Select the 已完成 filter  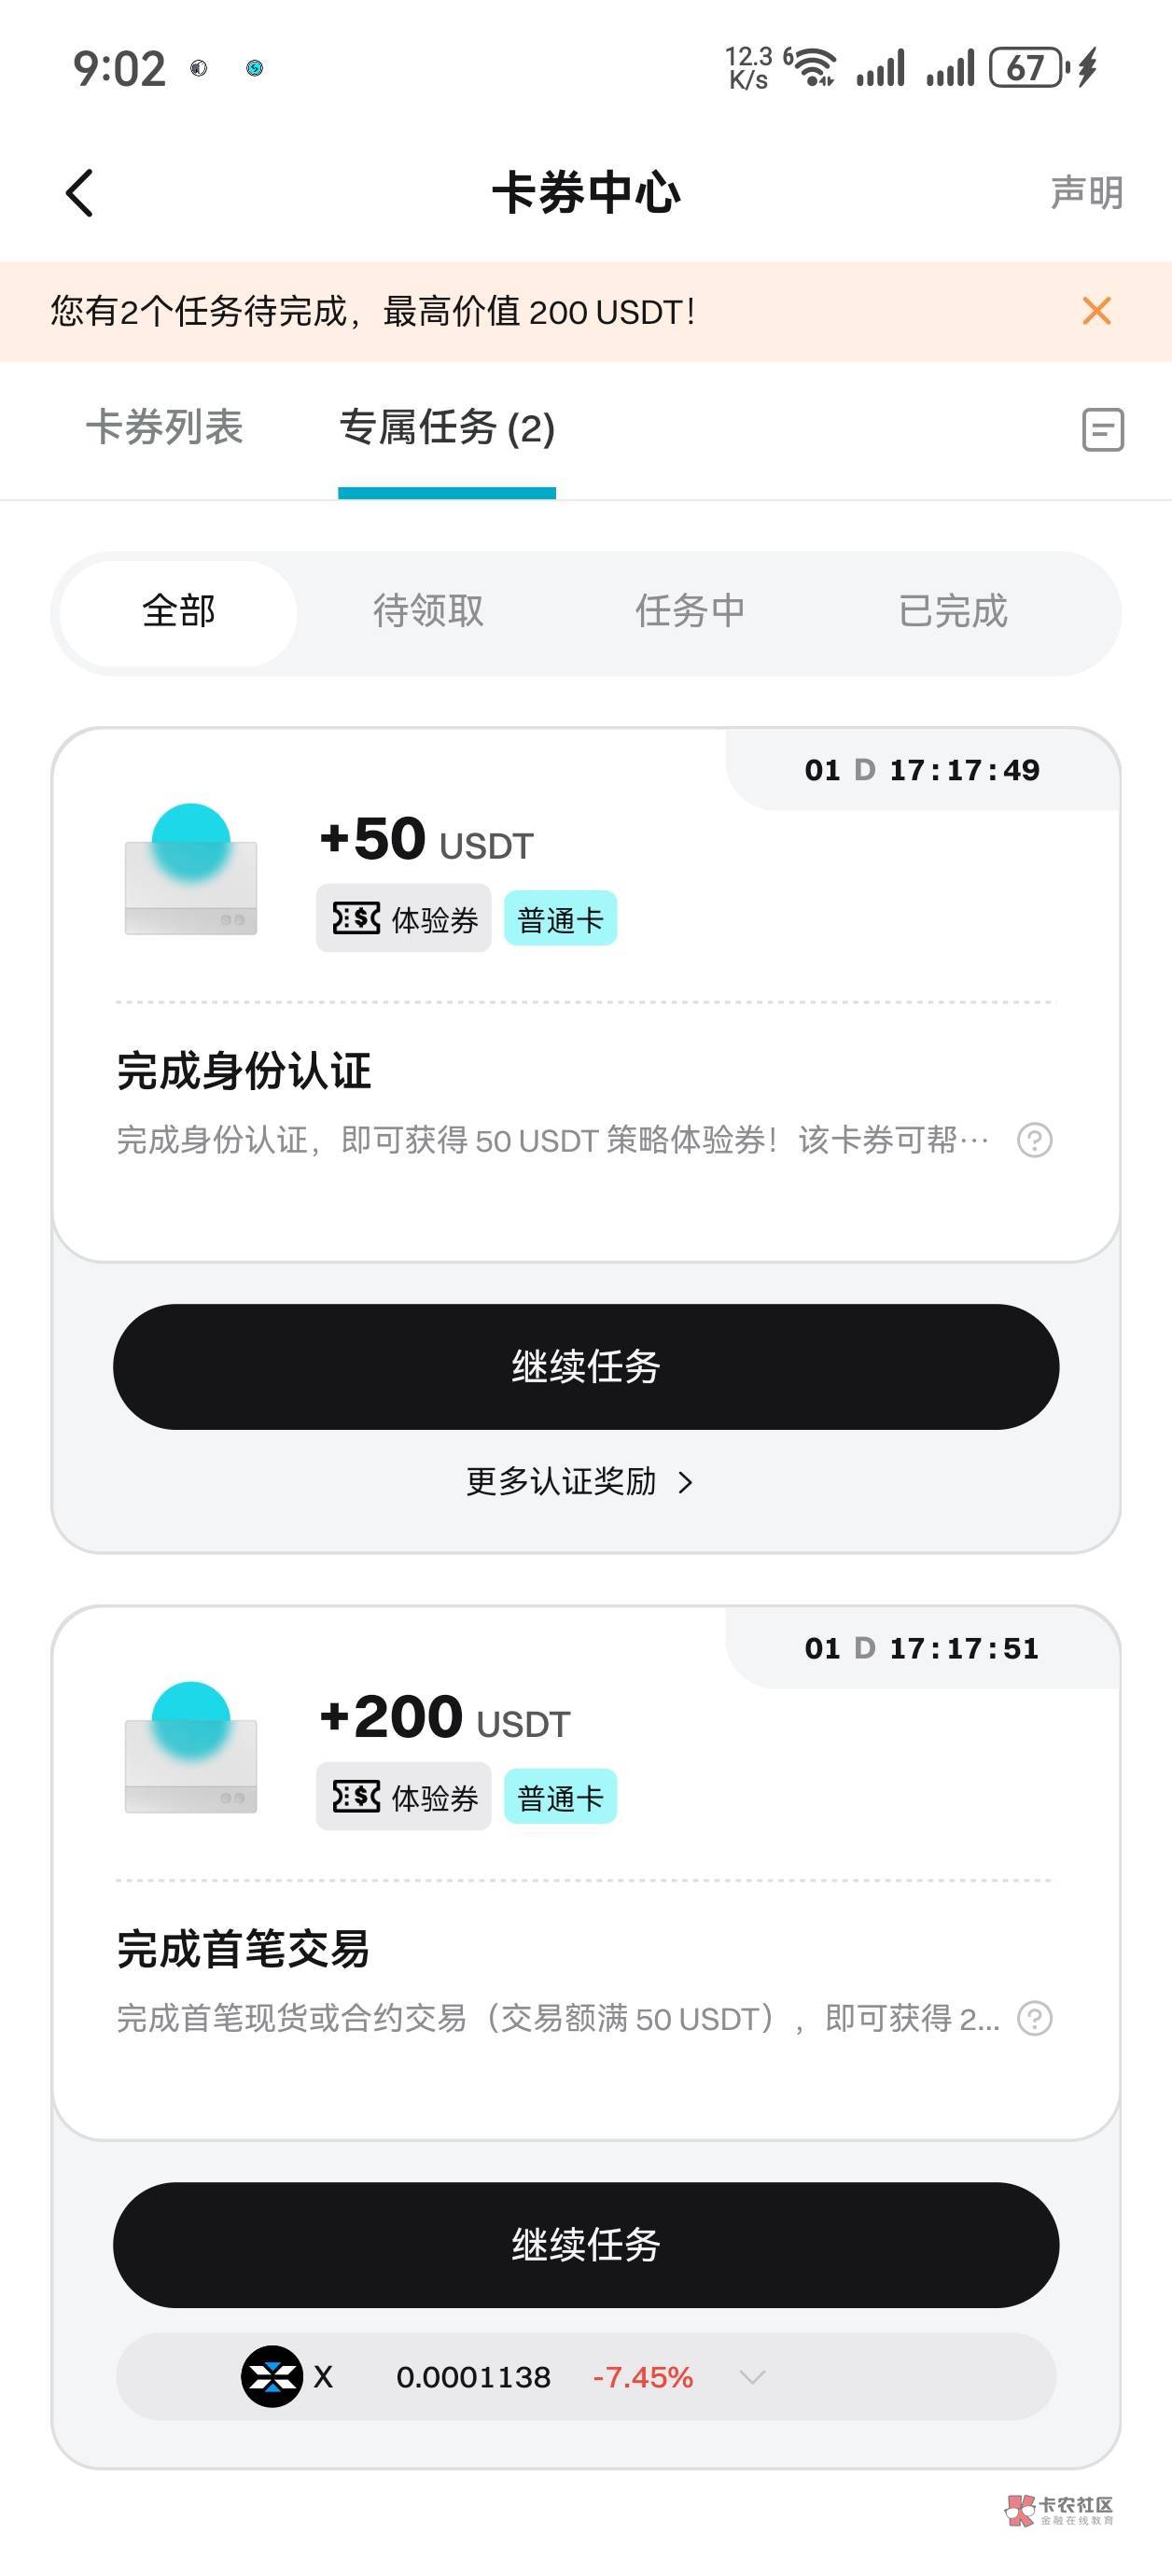(x=952, y=611)
